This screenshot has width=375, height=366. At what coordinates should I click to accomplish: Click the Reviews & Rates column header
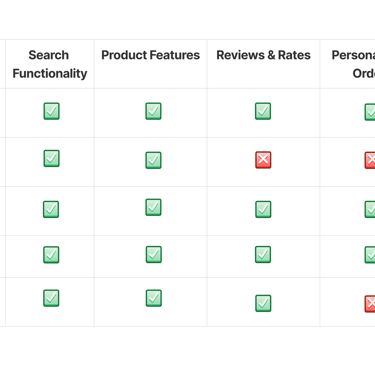tap(263, 55)
